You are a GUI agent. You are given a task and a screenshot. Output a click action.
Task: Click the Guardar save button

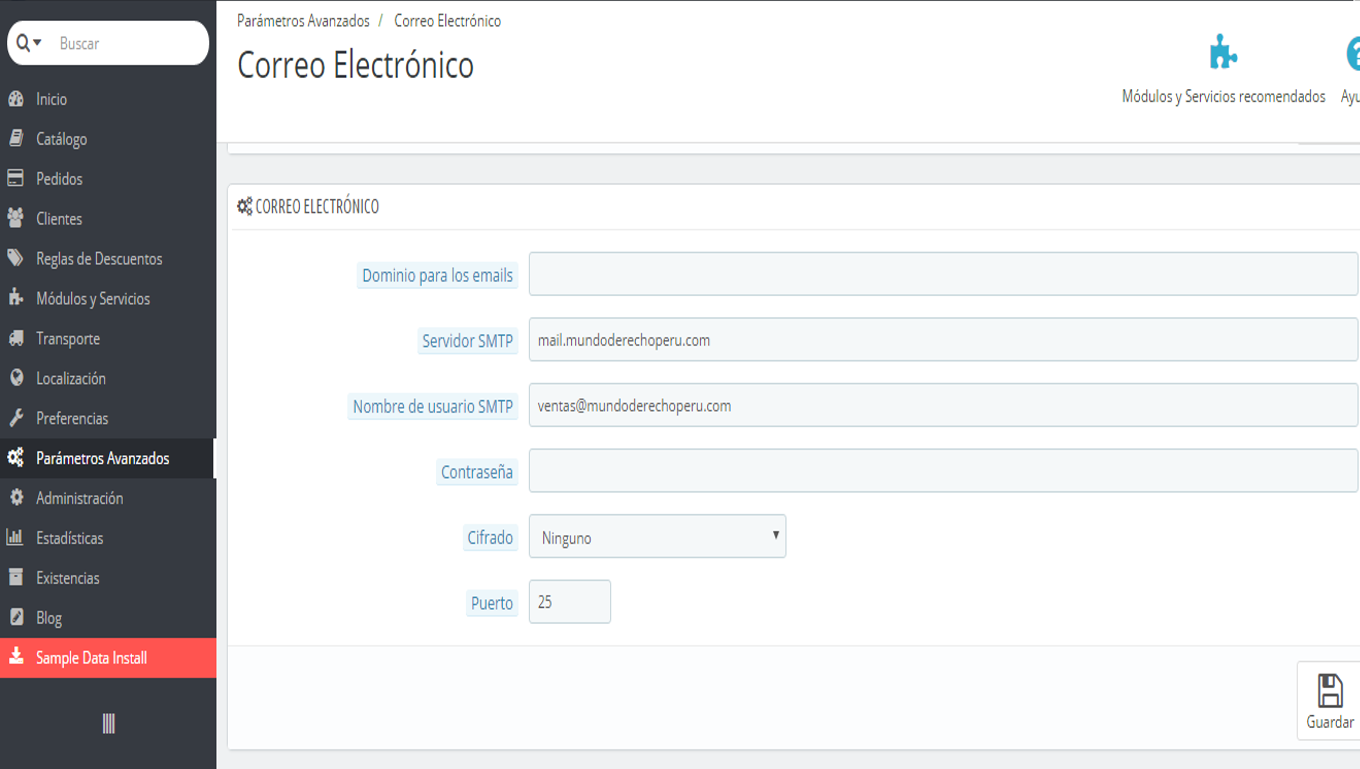(1329, 701)
